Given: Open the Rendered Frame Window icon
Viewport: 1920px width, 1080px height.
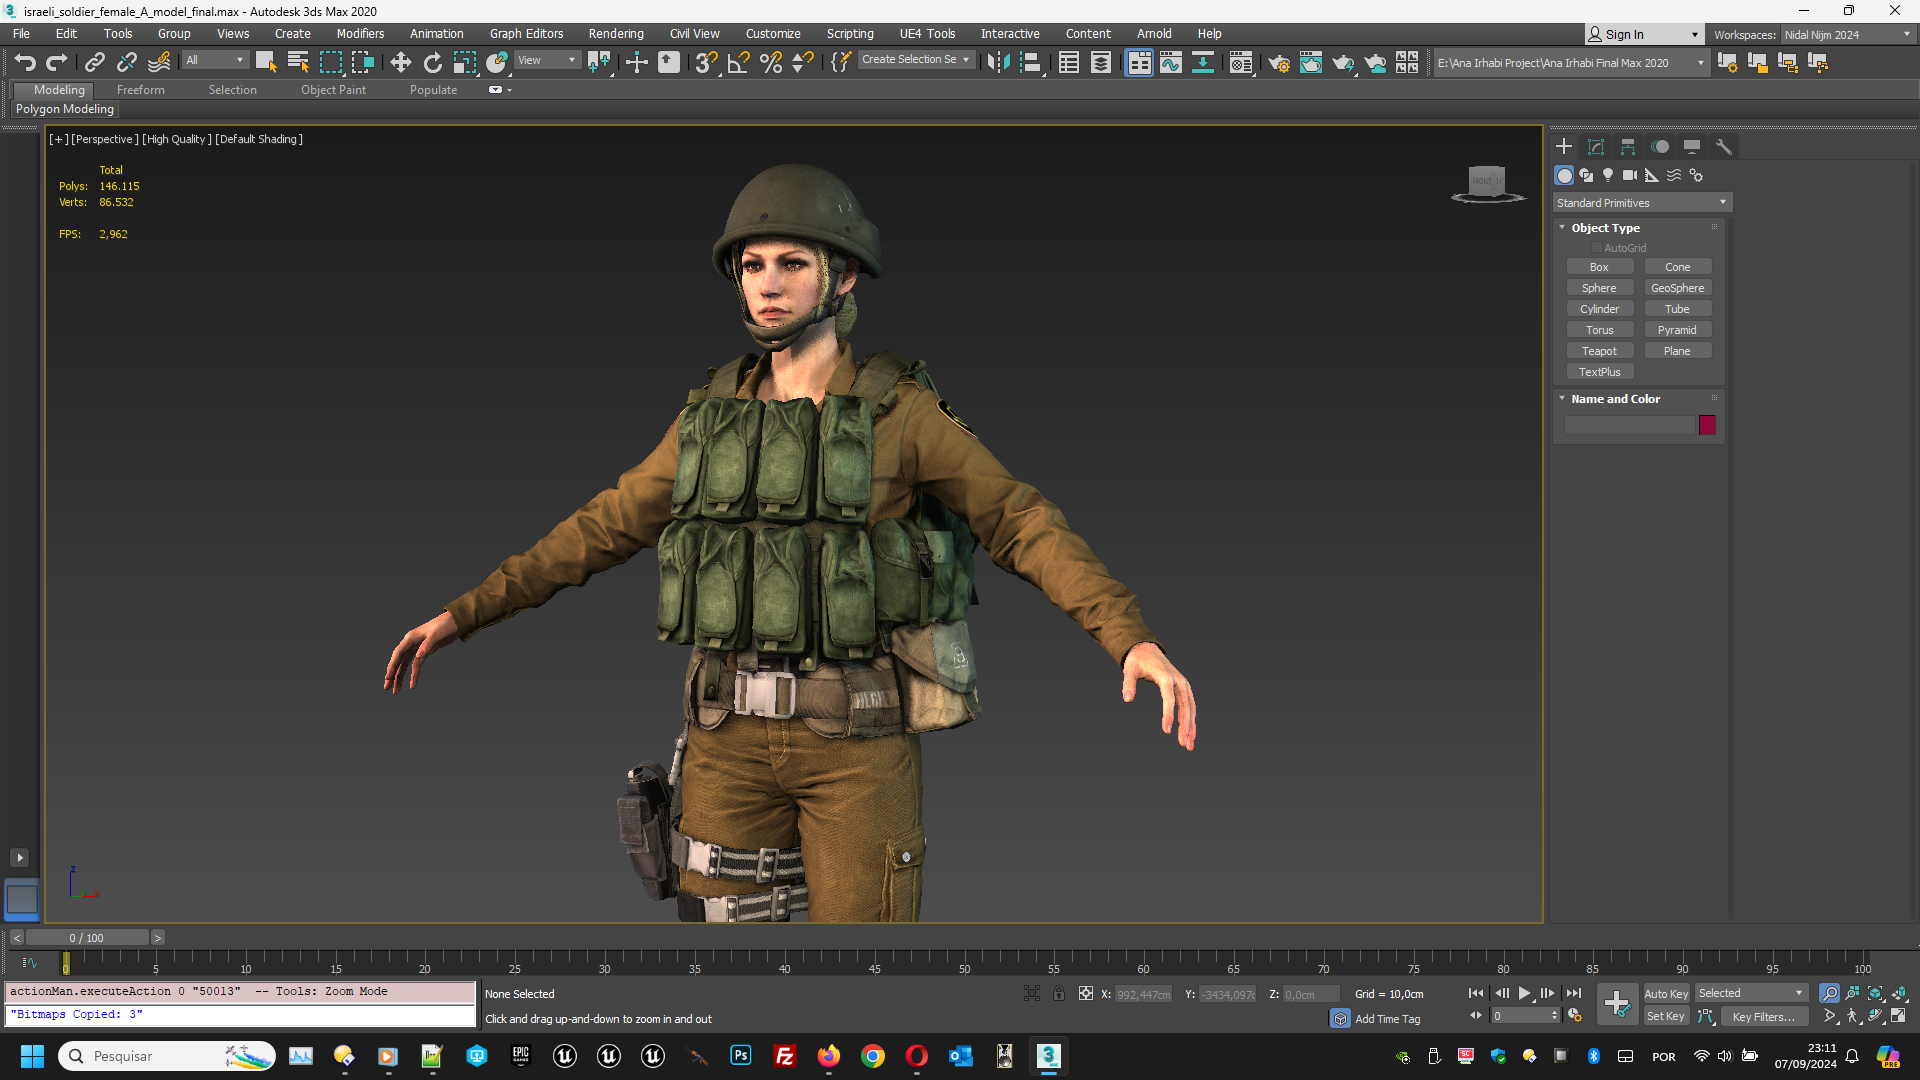Looking at the screenshot, I should tap(1311, 63).
